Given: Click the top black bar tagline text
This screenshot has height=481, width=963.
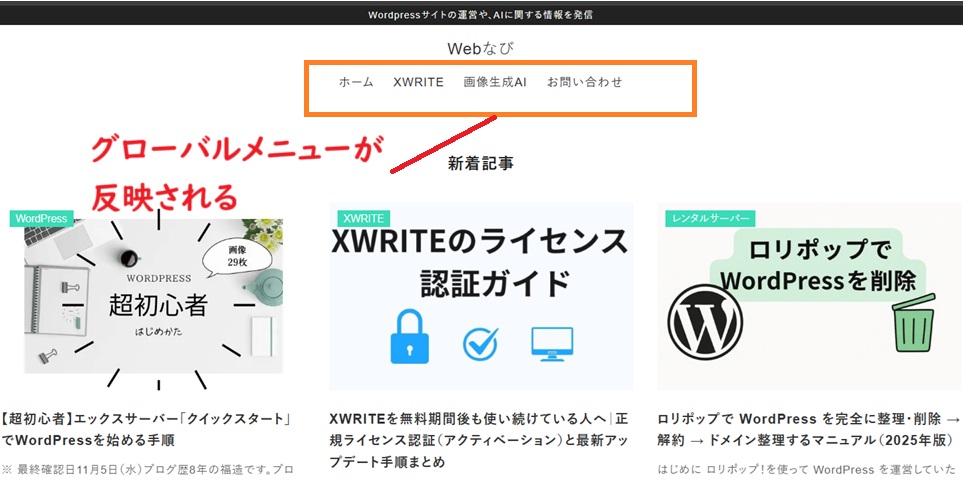Looking at the screenshot, I should coord(480,14).
